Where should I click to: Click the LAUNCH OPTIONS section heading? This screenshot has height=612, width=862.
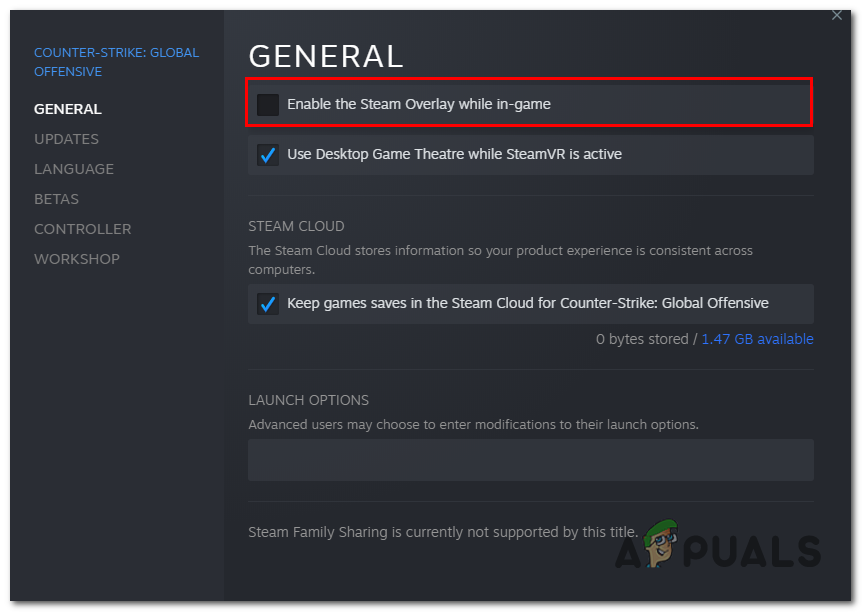pos(308,400)
